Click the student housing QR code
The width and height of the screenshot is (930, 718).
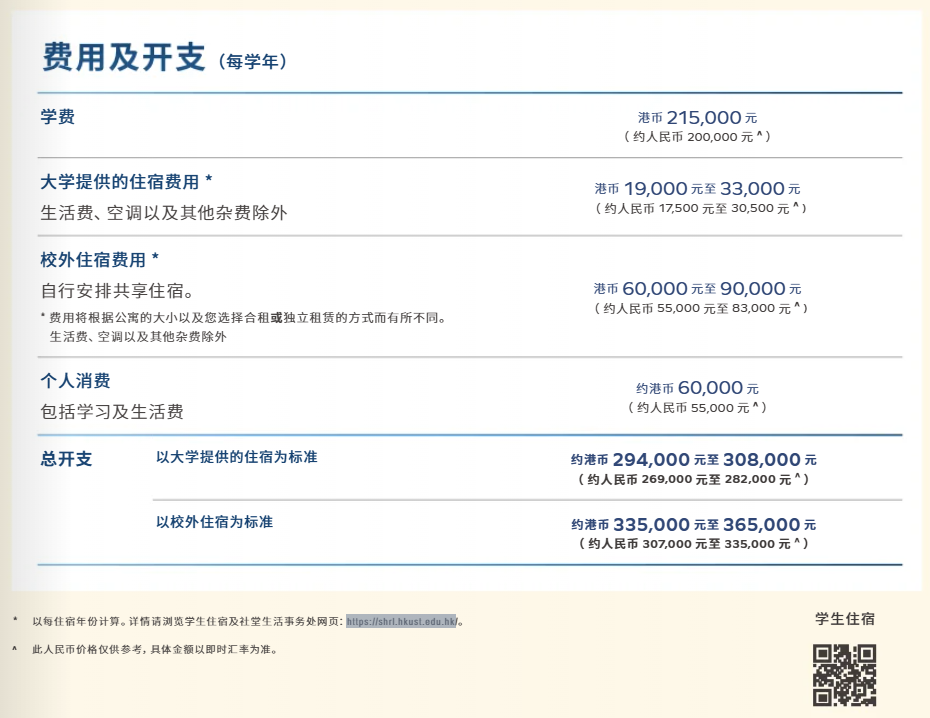coord(844,675)
